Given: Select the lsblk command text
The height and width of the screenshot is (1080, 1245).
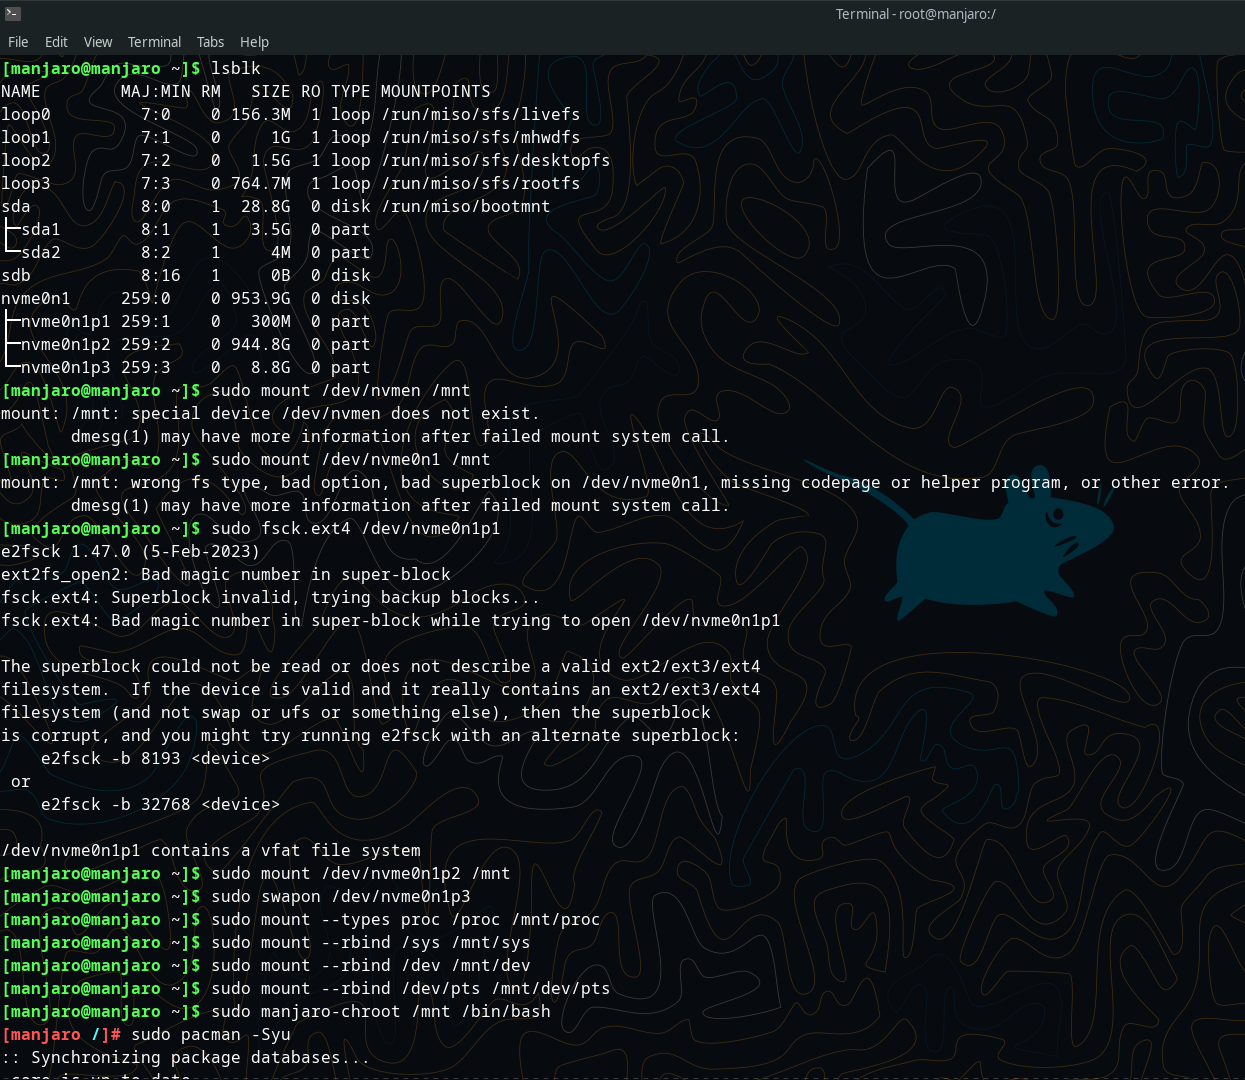Looking at the screenshot, I should pyautogui.click(x=235, y=68).
